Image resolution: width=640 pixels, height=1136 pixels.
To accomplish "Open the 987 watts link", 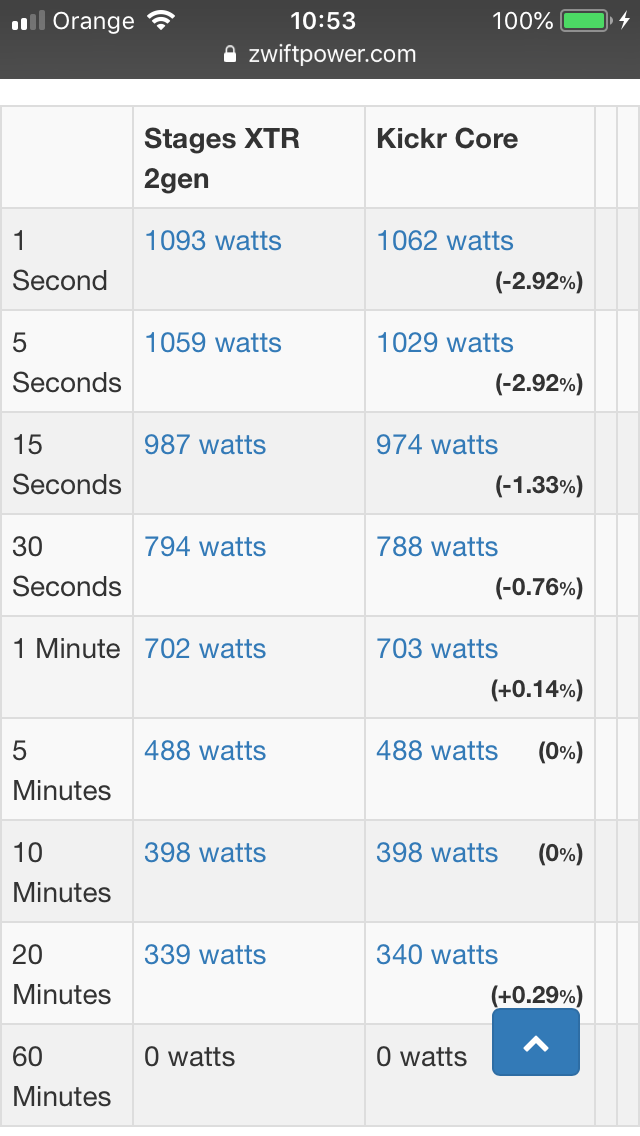I will pos(205,445).
